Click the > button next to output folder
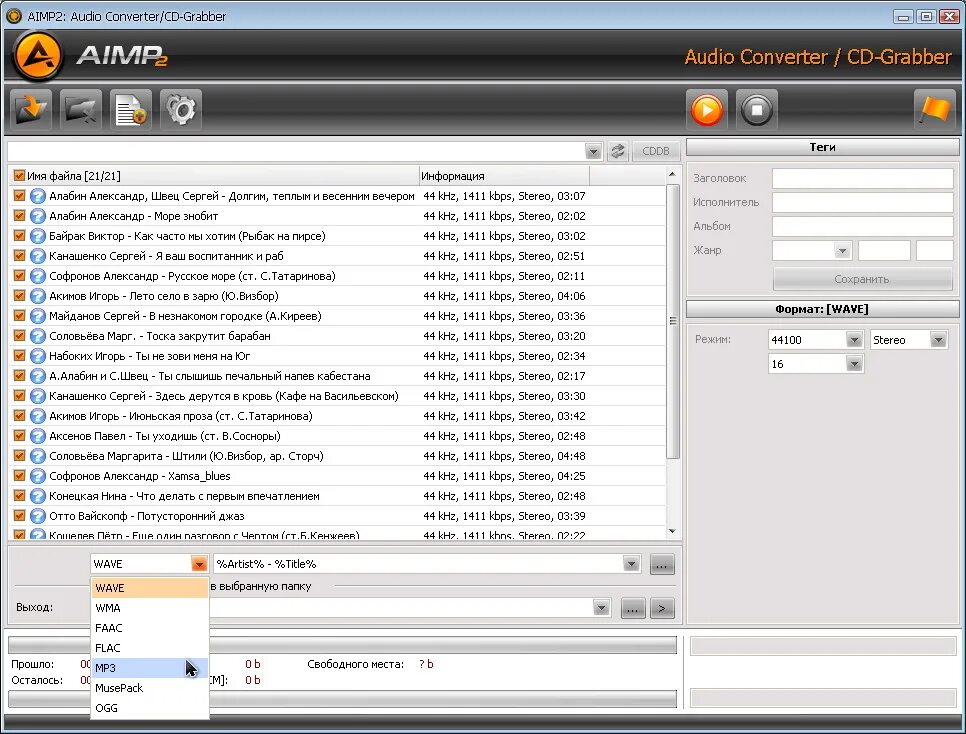966x734 pixels. (662, 609)
